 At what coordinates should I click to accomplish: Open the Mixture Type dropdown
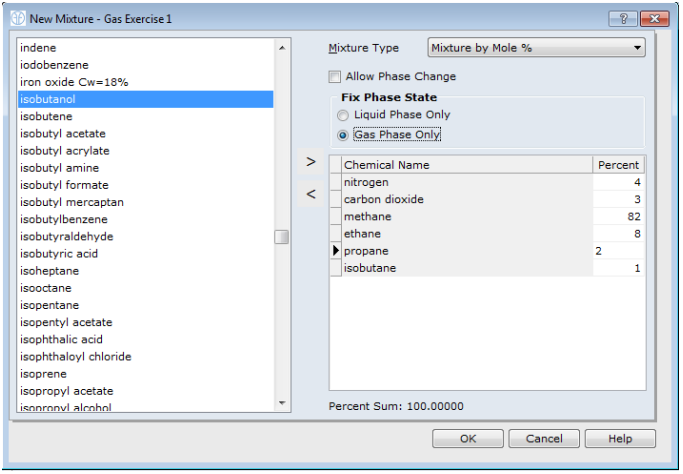point(536,48)
